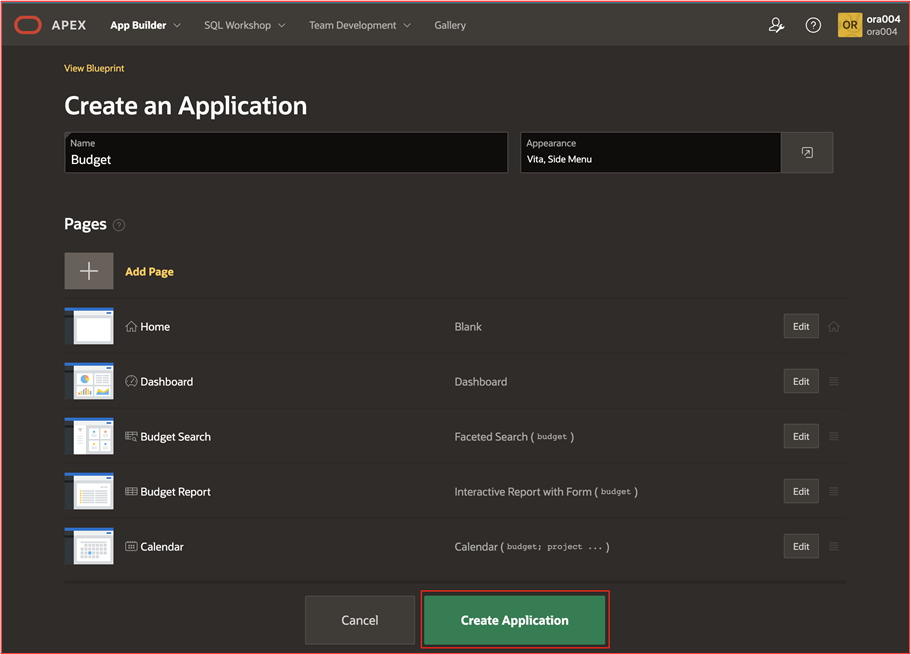Click the Blank page type text

(x=468, y=327)
